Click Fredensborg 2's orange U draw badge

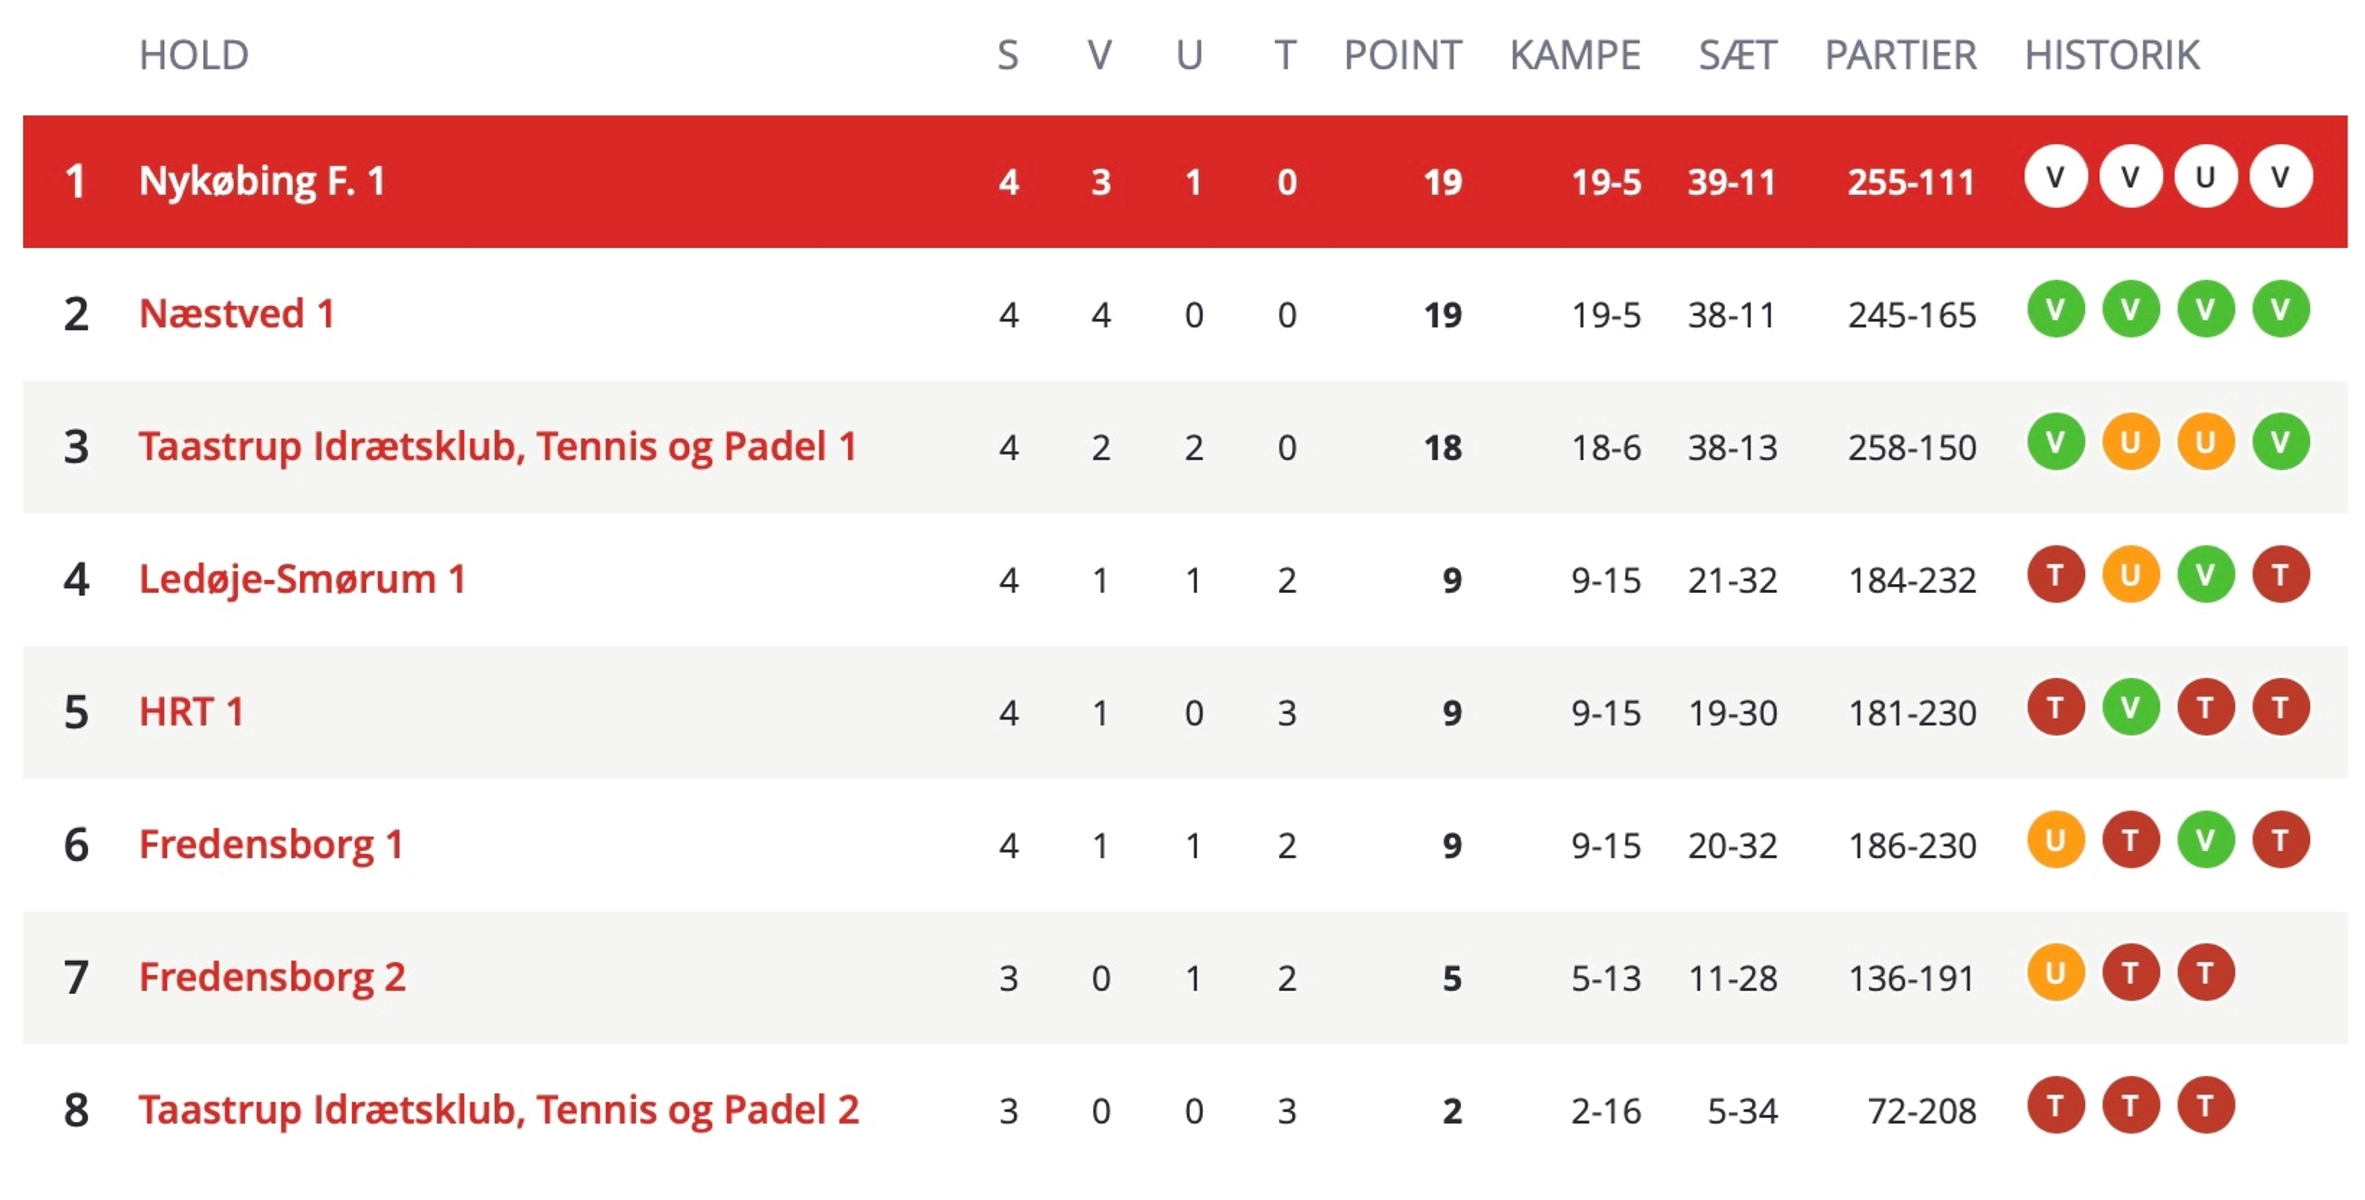[2055, 973]
